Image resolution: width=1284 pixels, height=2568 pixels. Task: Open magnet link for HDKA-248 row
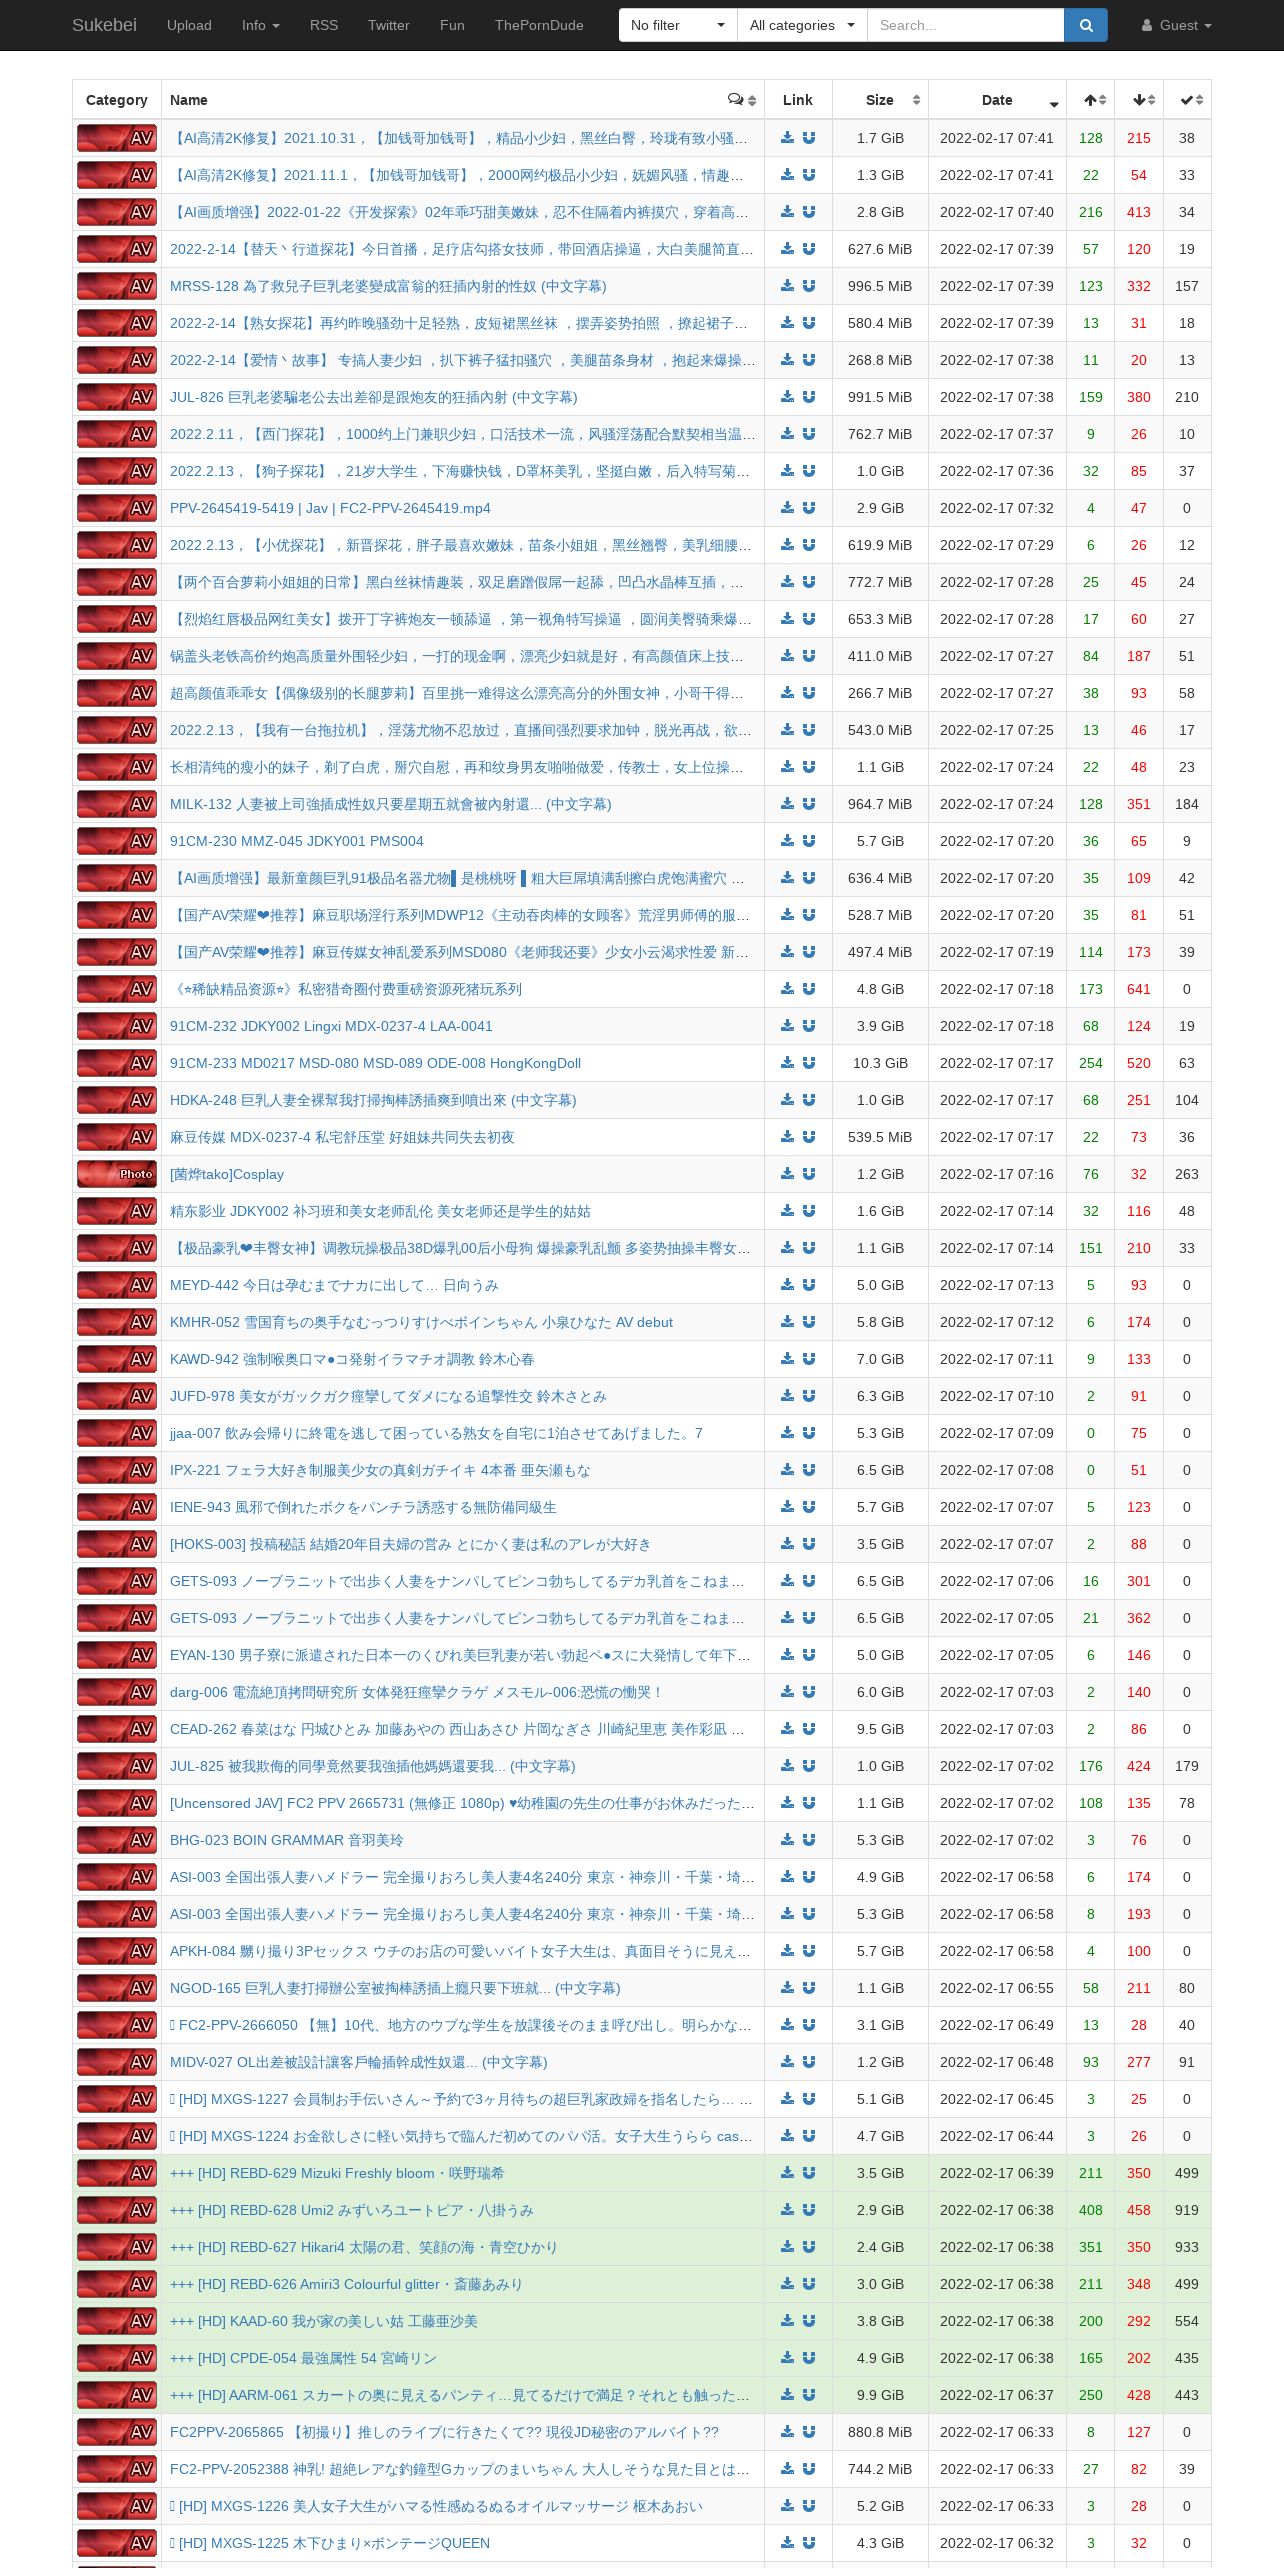[x=809, y=1100]
